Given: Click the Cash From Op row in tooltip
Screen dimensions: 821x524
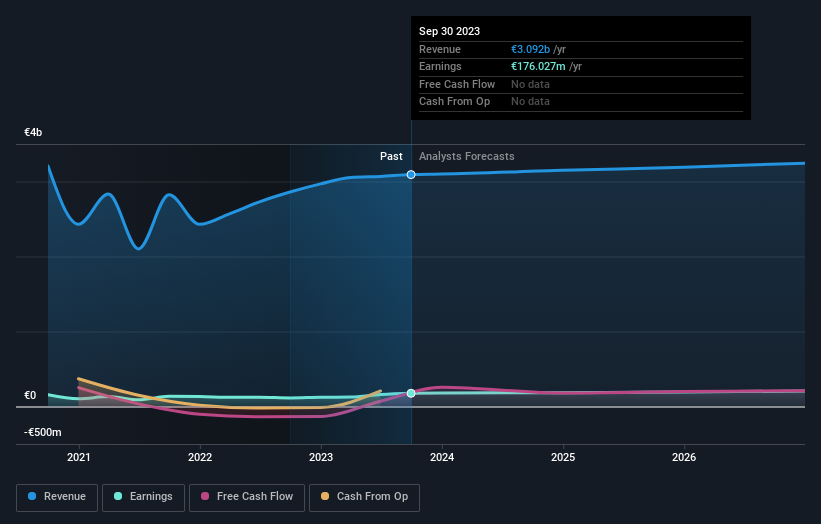Looking at the screenshot, I should [x=581, y=102].
